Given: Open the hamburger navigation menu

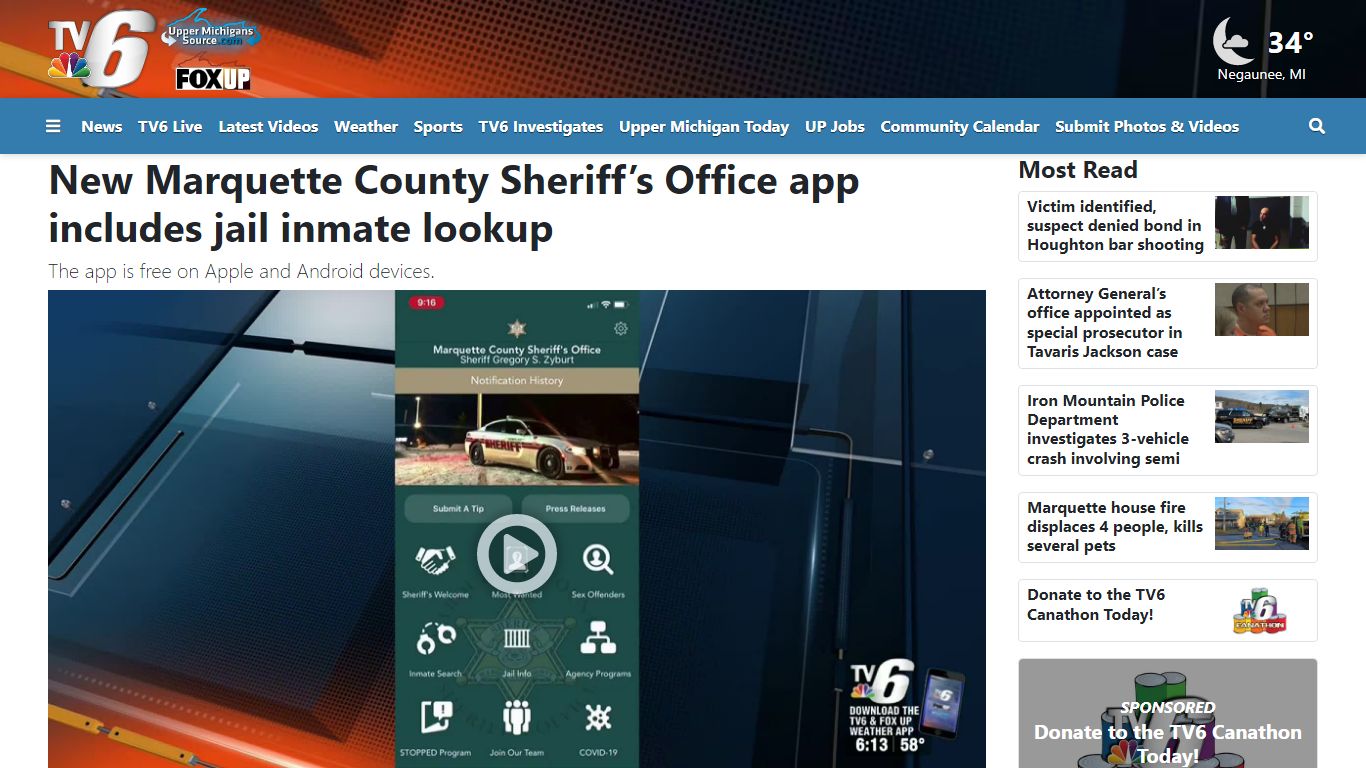Looking at the screenshot, I should (x=53, y=126).
